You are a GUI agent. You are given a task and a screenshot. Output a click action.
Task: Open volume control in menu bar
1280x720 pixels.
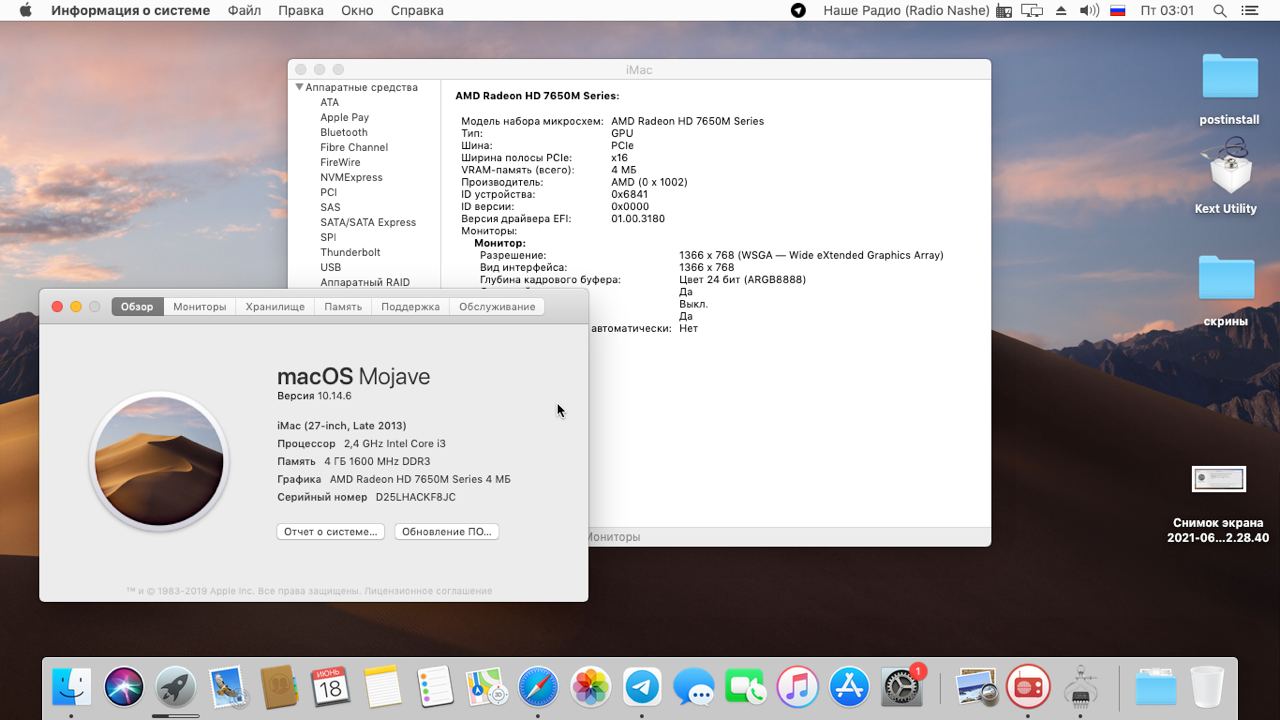(1089, 10)
